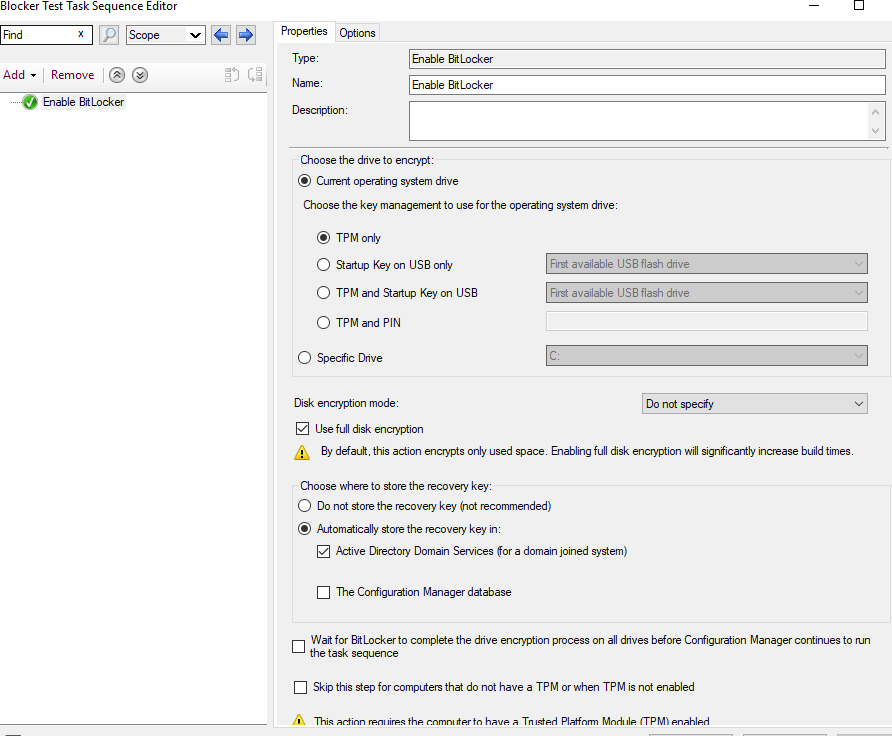Click the magnifier search icon
This screenshot has height=736, width=892.
109,35
